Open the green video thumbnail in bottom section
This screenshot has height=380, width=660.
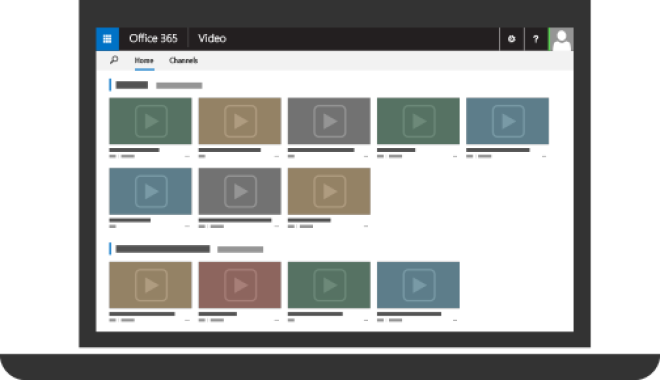point(329,285)
